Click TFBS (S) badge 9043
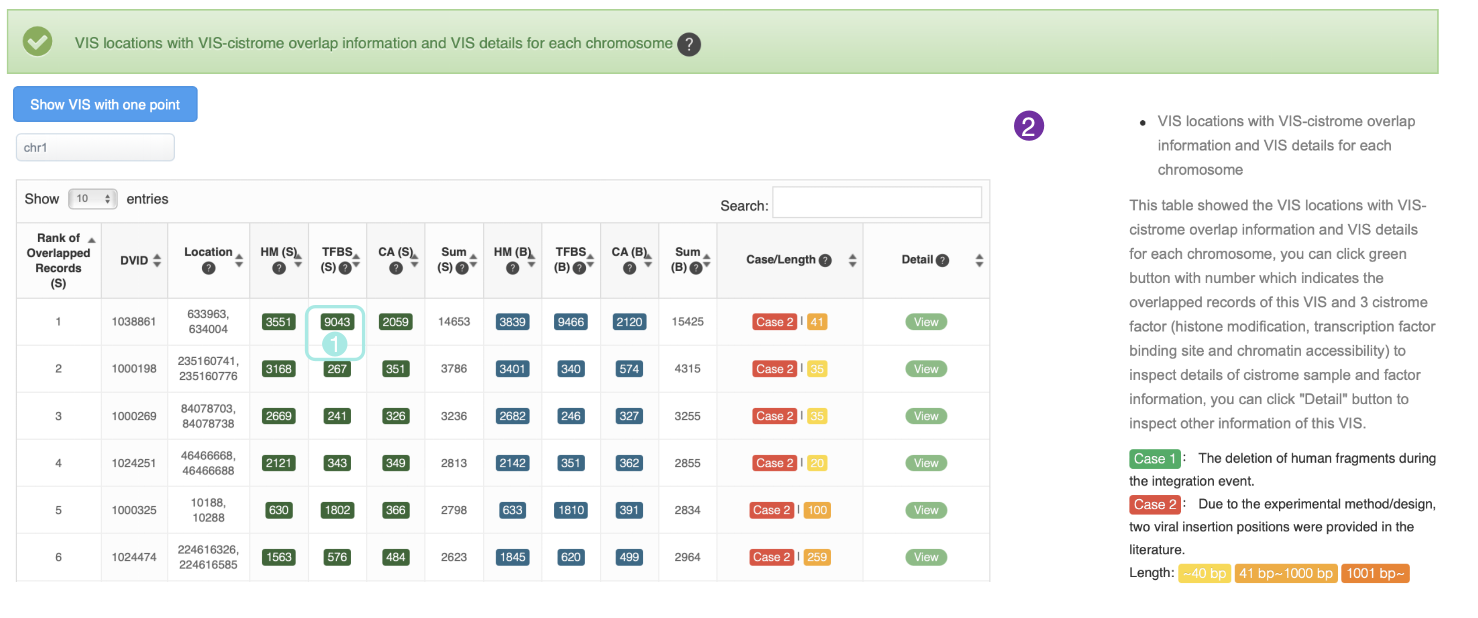This screenshot has width=1478, height=618. [x=337, y=322]
